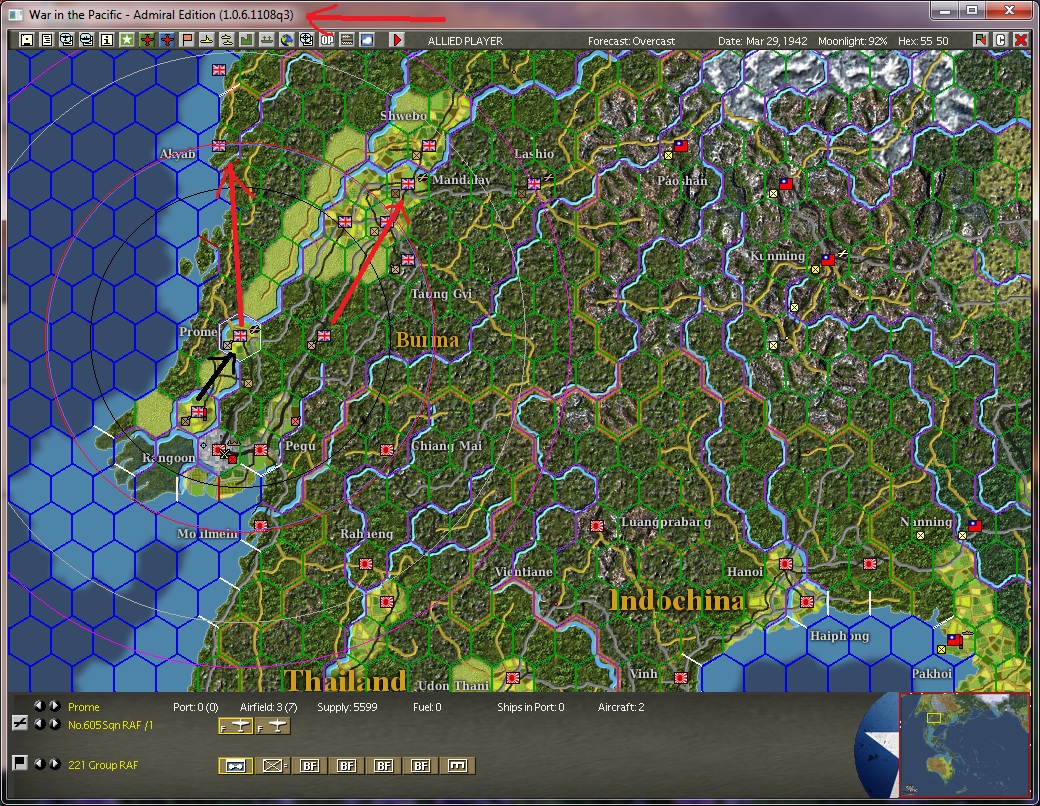The height and width of the screenshot is (806, 1040).
Task: Click the save game disk icon
Action: click(27, 40)
